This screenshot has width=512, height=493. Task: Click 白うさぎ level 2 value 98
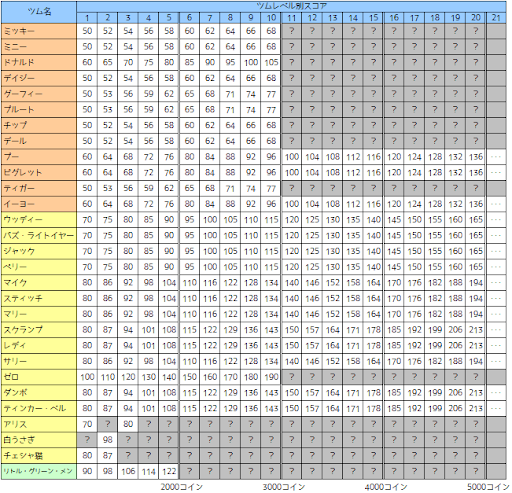click(108, 440)
